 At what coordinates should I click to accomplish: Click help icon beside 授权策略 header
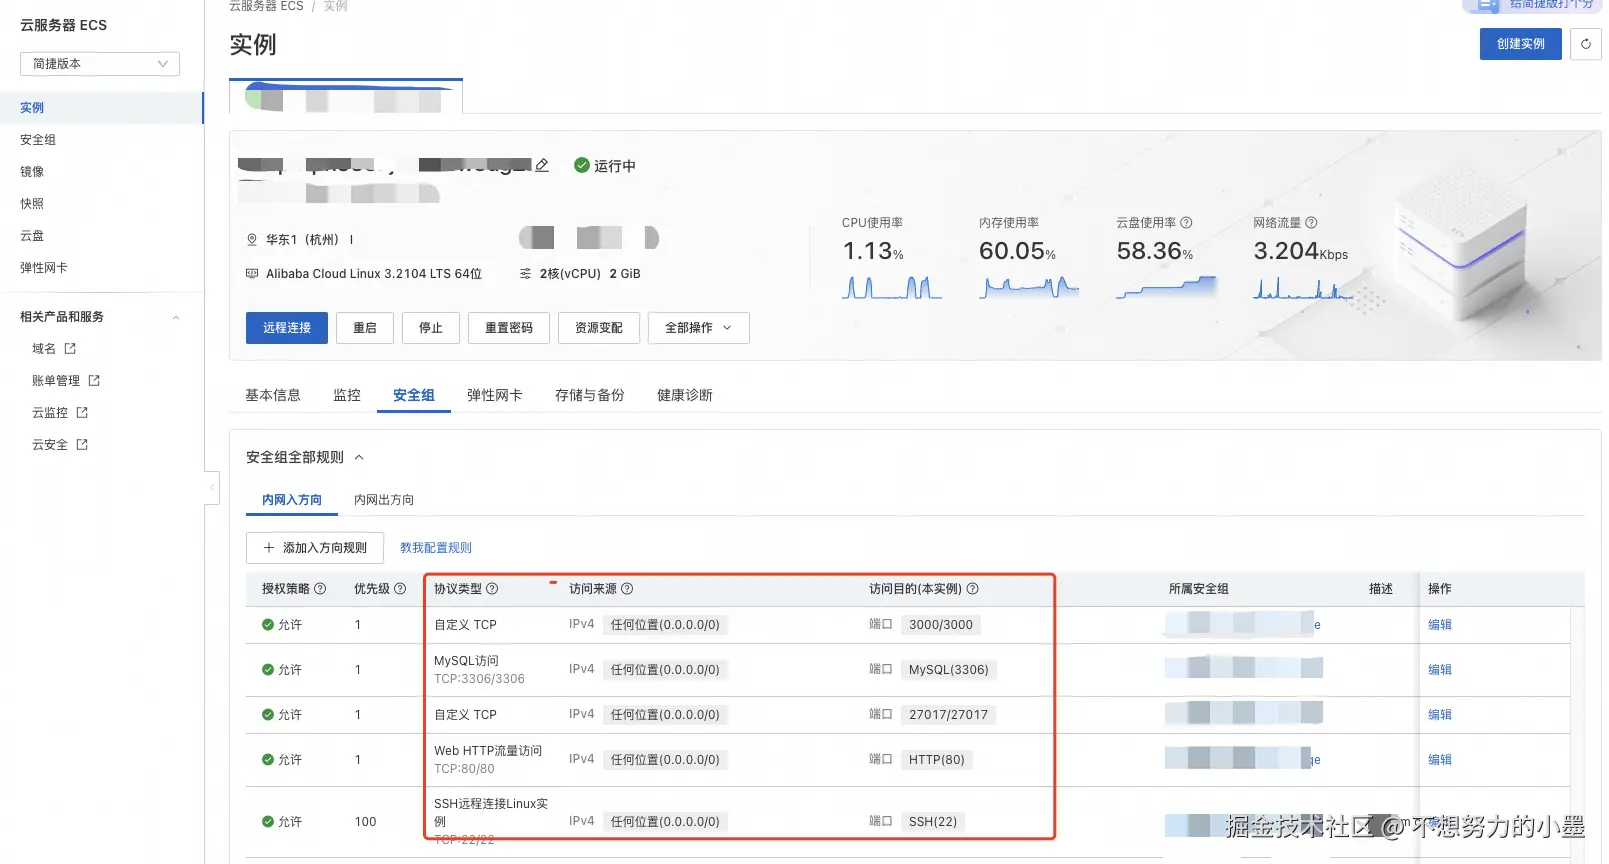click(x=320, y=589)
